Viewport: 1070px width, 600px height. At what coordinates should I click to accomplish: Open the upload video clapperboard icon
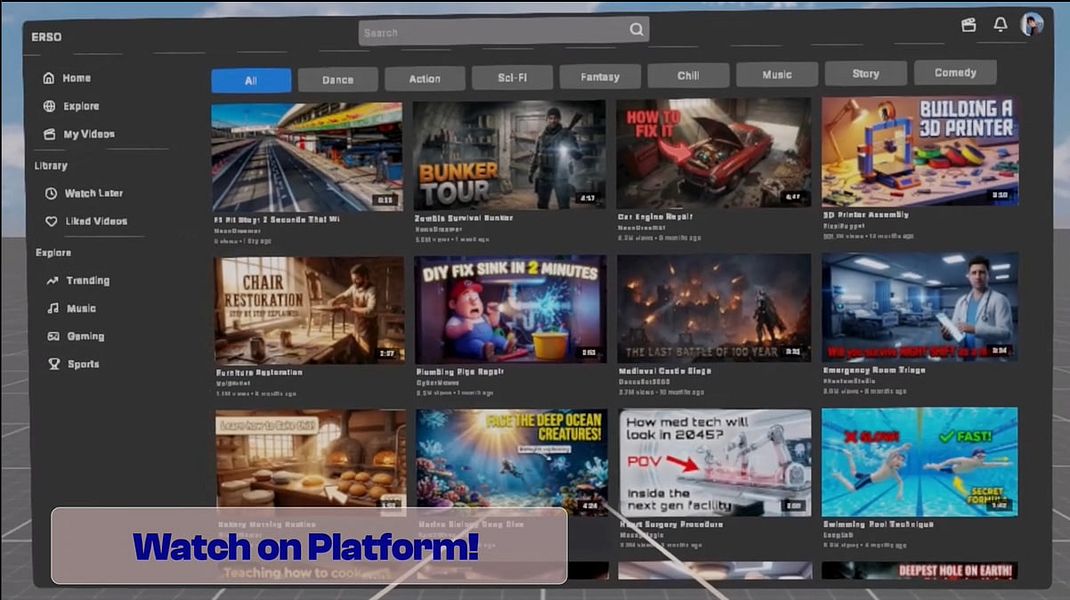968,25
